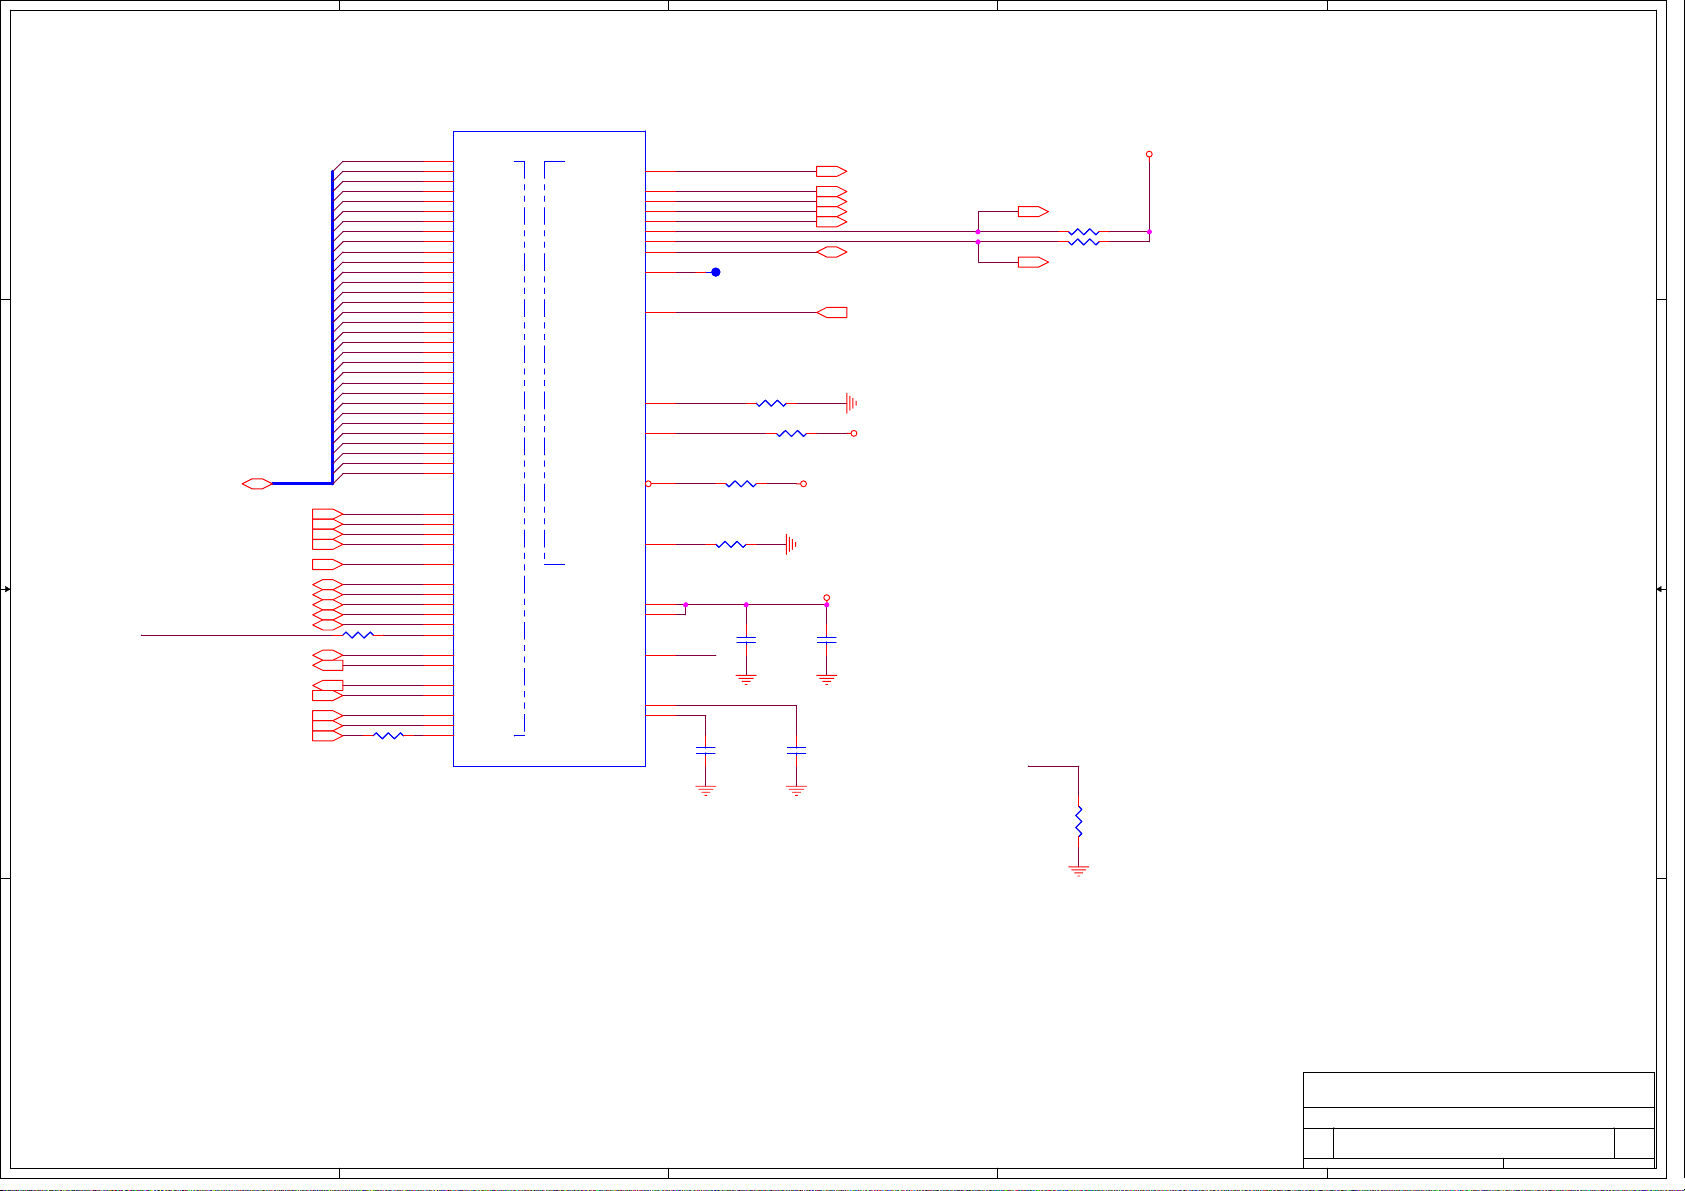This screenshot has width=1685, height=1191.
Task: Select the large blue-outlined IC body rectangle
Action: [549, 449]
